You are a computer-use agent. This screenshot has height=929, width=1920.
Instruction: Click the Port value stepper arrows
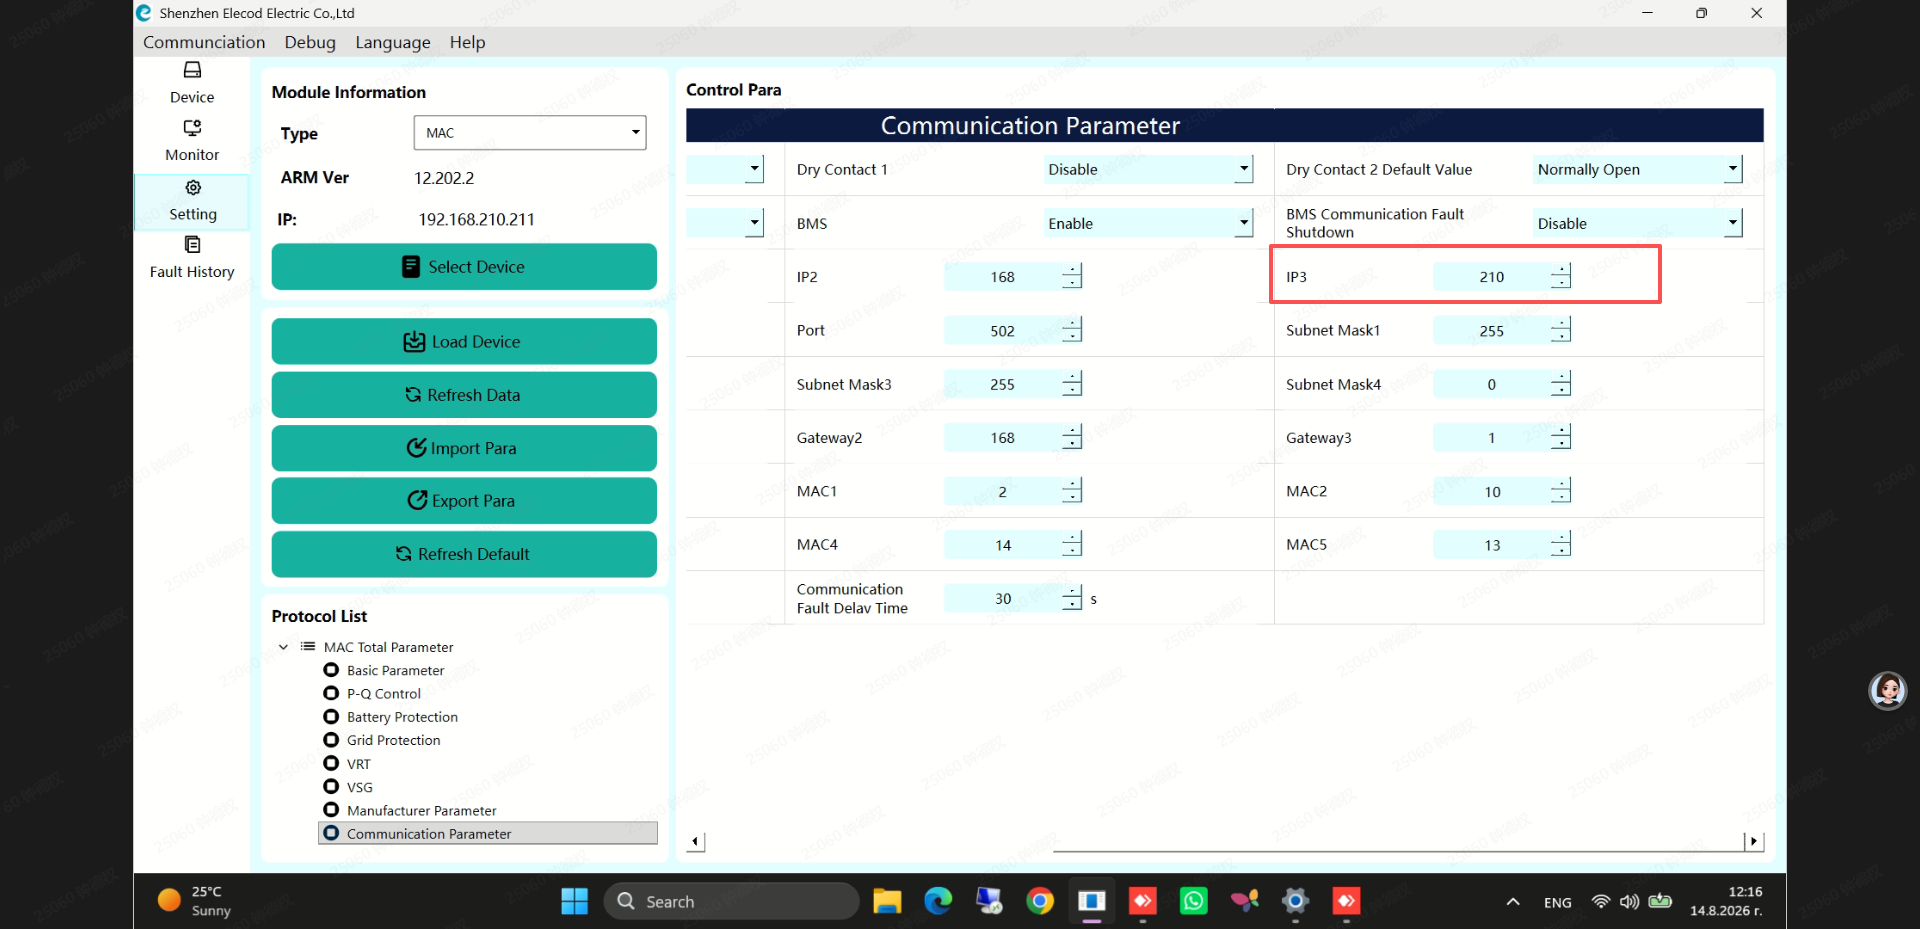(1072, 330)
